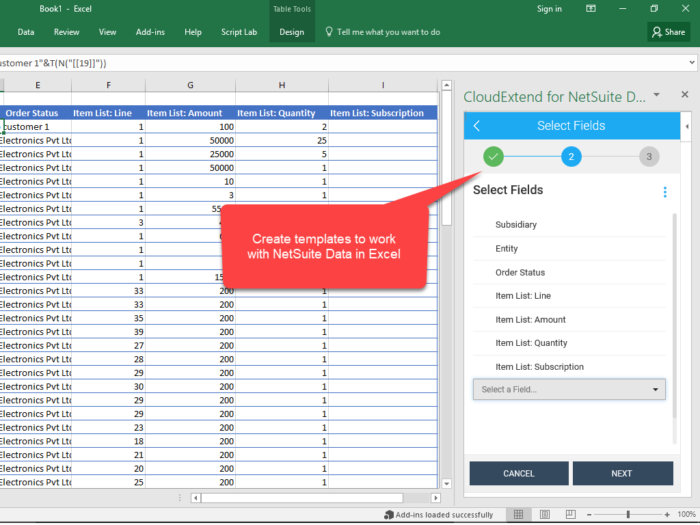Viewport: 700px width, 525px height.
Task: Click the CANCEL button
Action: tap(519, 473)
